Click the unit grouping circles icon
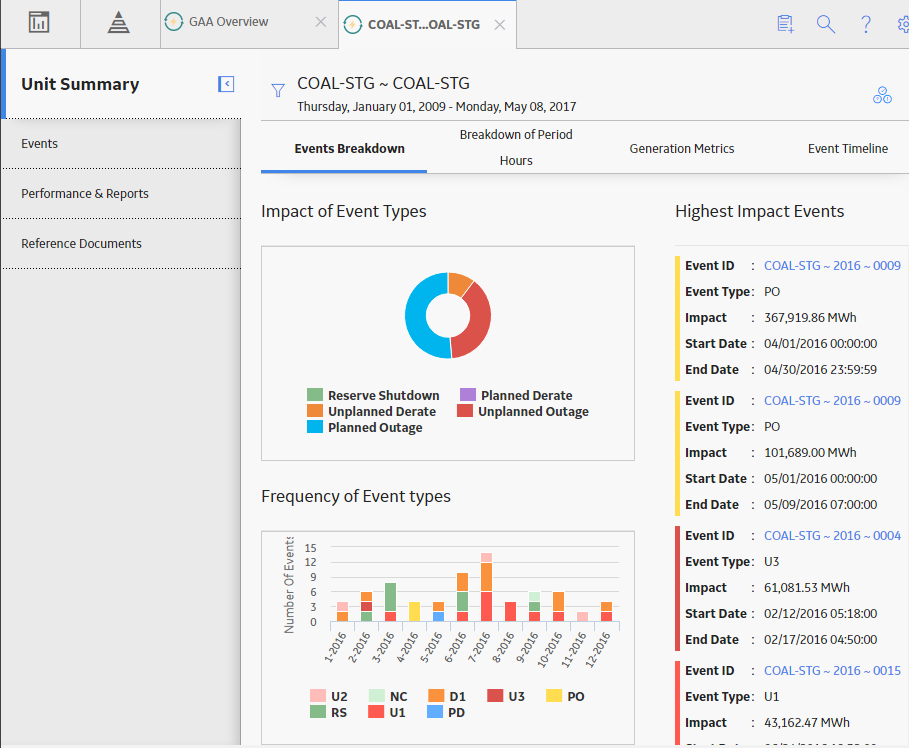 [882, 95]
